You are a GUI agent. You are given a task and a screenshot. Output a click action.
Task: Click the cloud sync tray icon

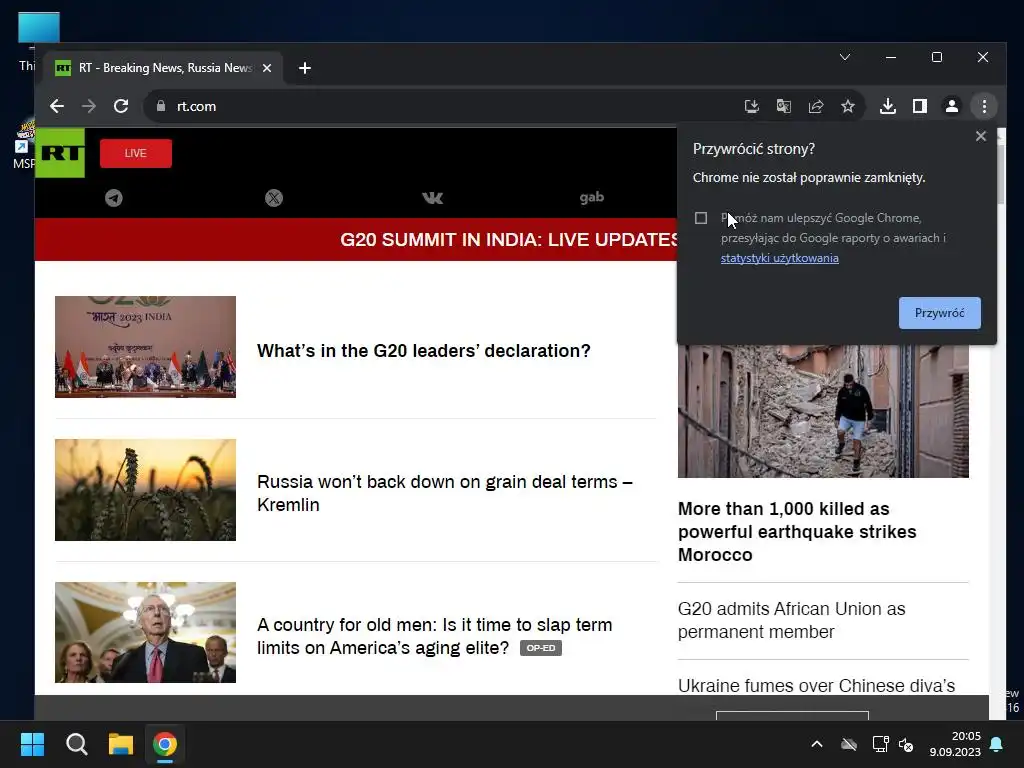tap(848, 744)
